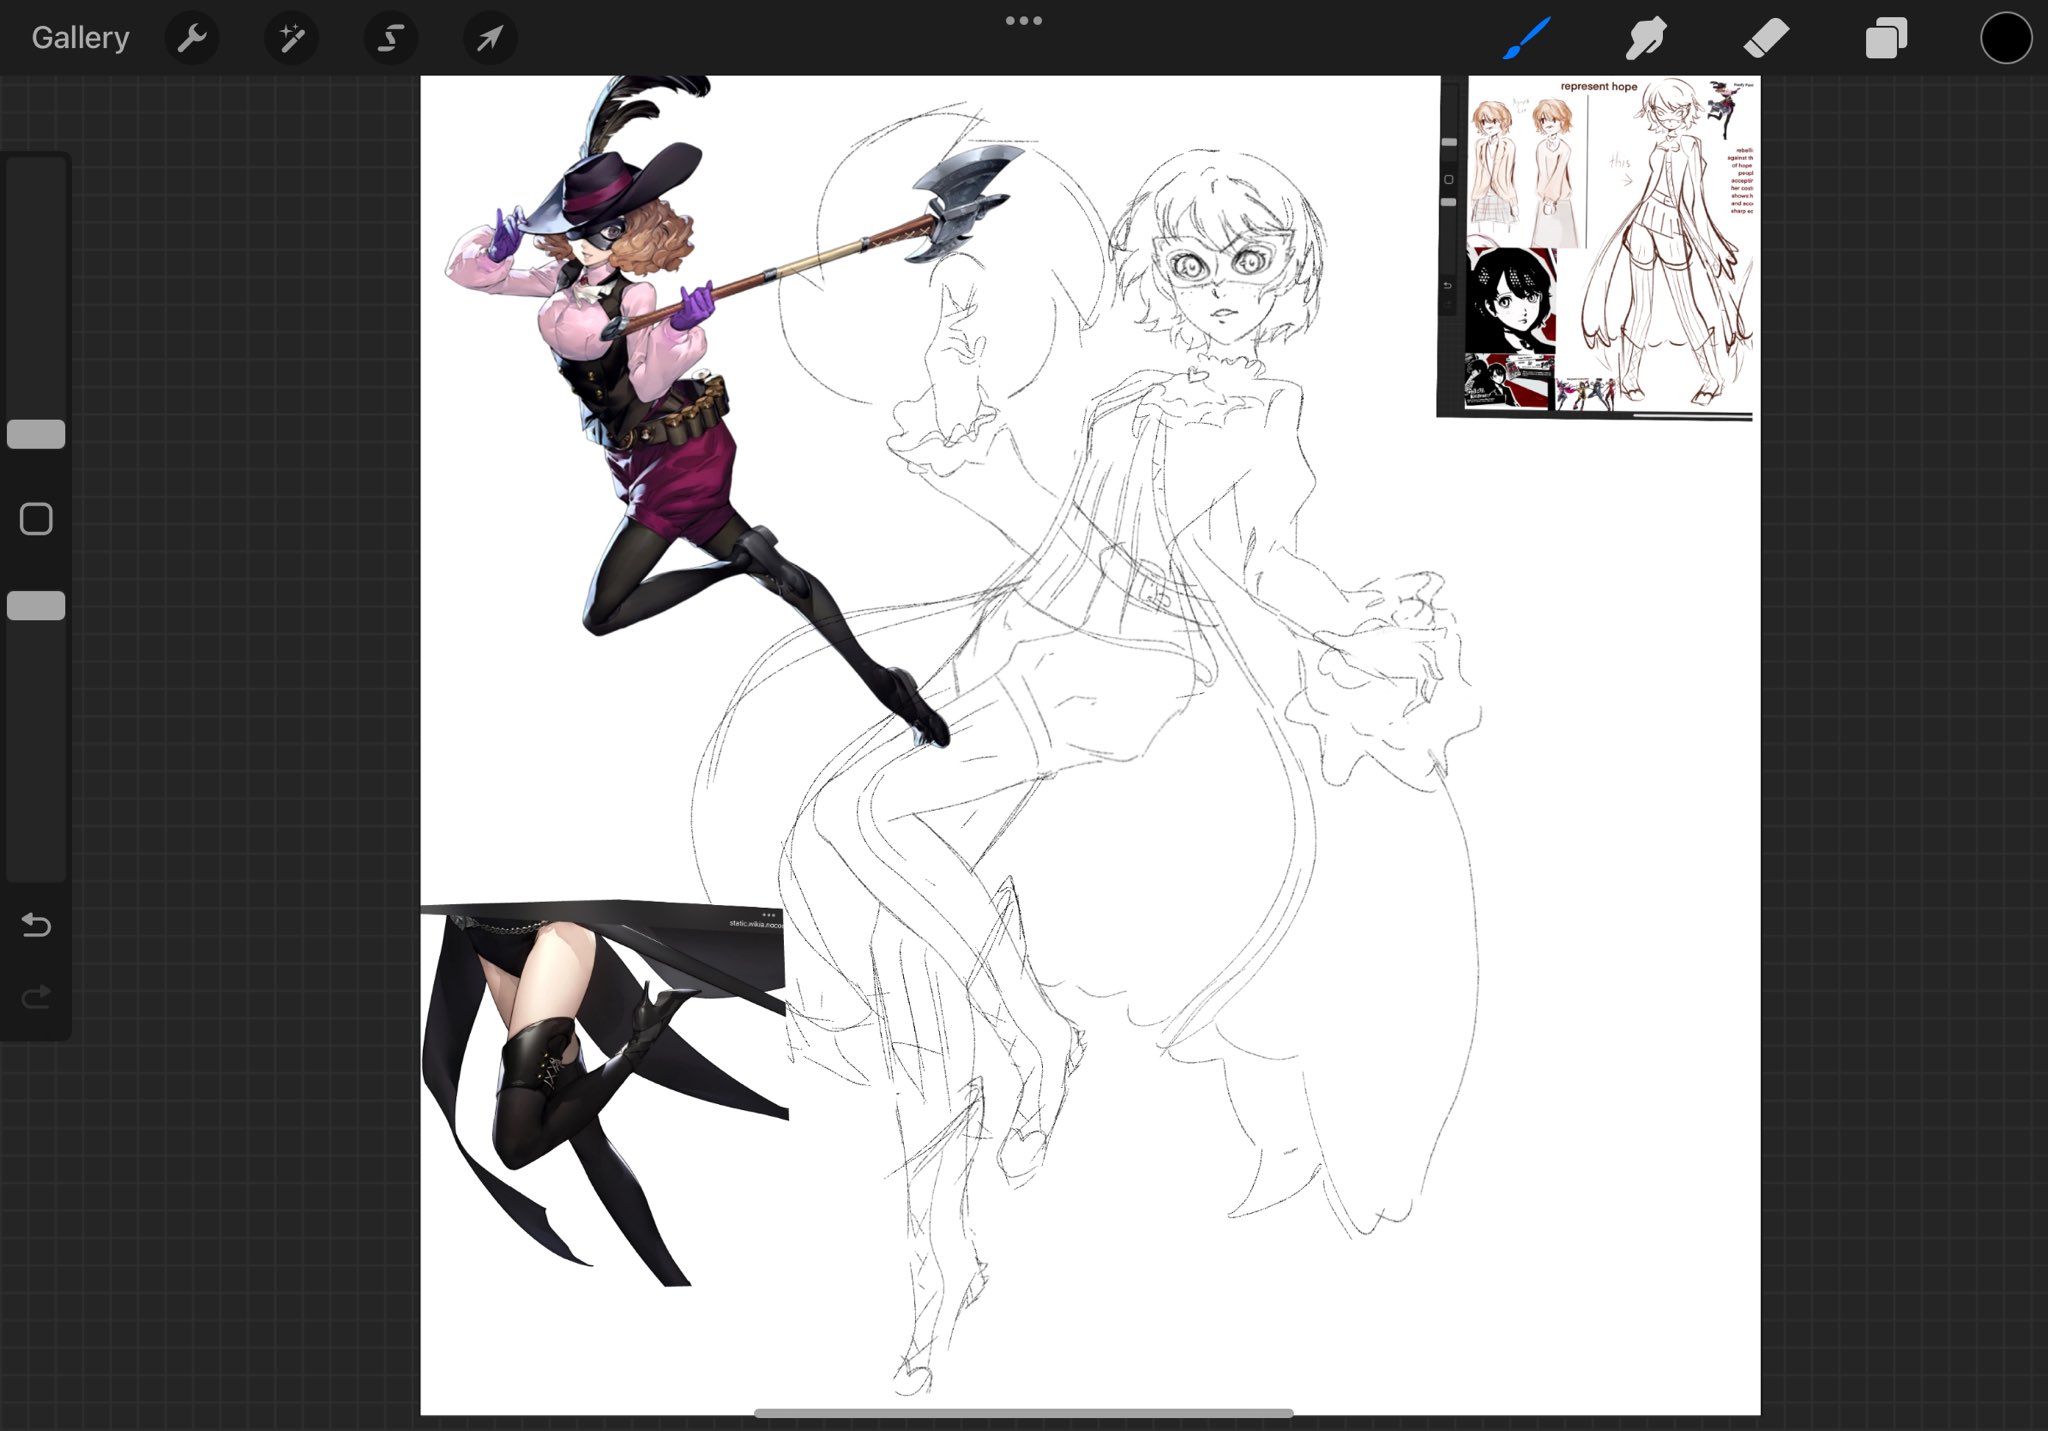Screen dimensions: 2048x1431
Task: Open the active color picker circle
Action: (x=2005, y=39)
